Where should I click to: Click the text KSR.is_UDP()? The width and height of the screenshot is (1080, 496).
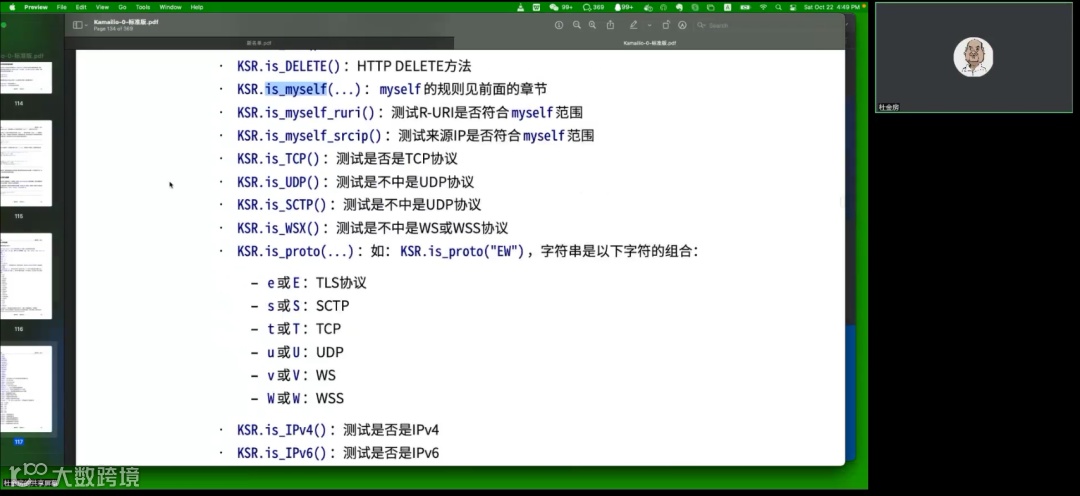pyautogui.click(x=279, y=183)
